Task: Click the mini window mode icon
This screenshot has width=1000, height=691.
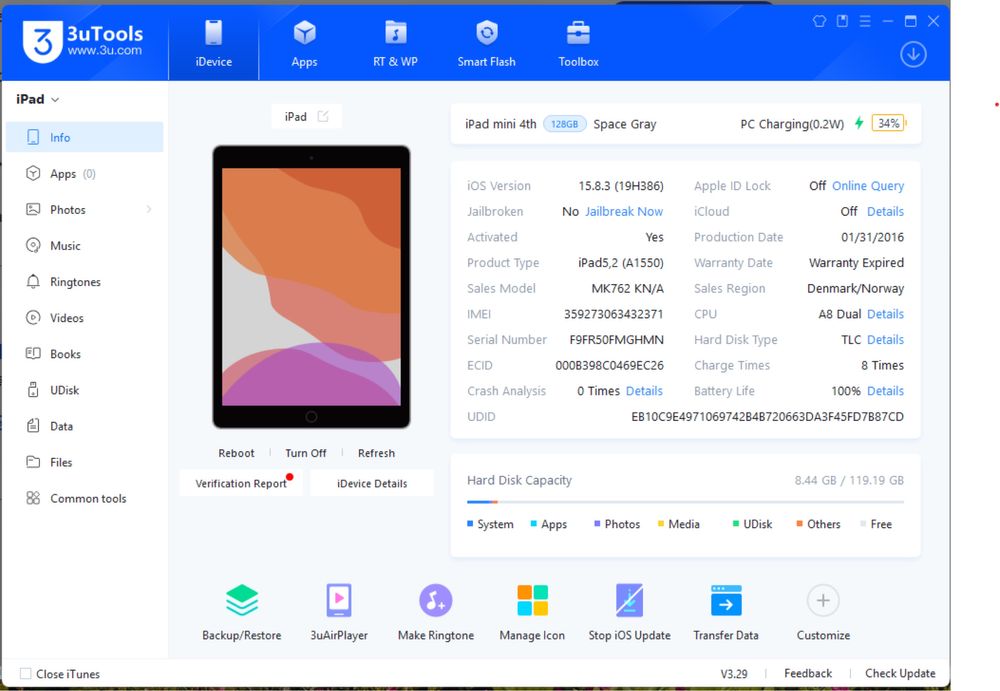Action: coord(842,21)
